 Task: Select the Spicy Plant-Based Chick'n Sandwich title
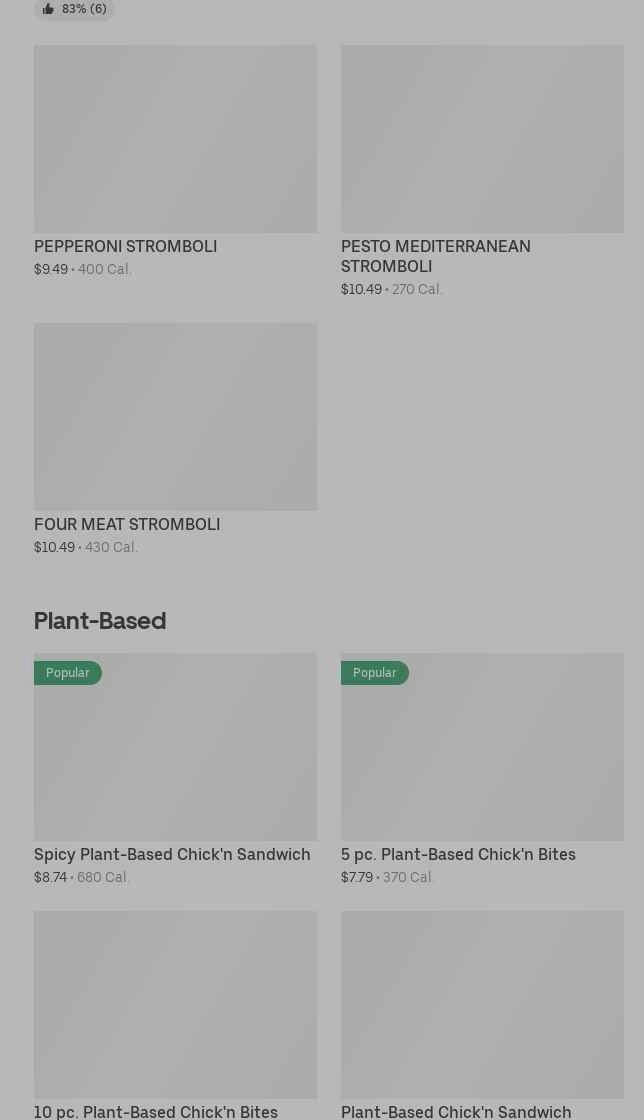click(172, 854)
